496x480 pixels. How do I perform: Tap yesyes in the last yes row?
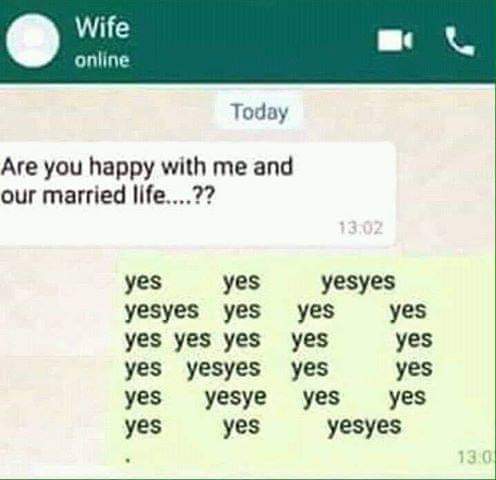coord(364,427)
